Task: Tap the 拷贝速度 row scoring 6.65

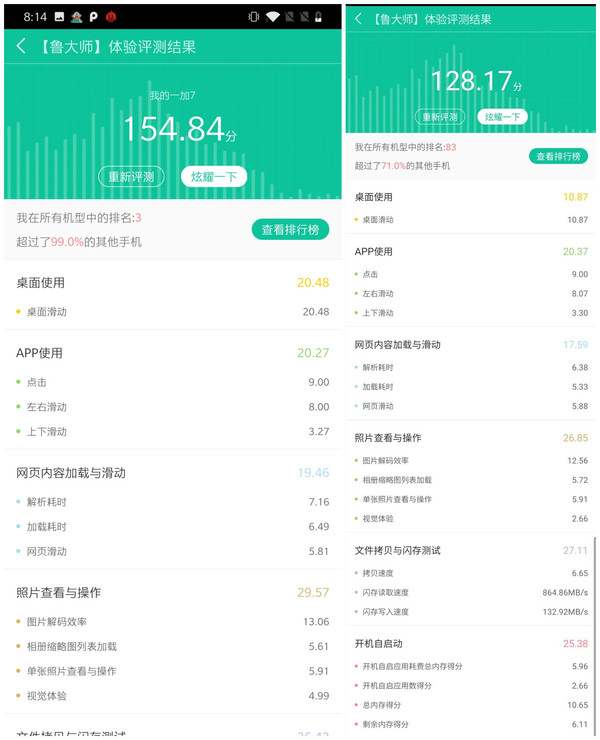Action: click(471, 573)
